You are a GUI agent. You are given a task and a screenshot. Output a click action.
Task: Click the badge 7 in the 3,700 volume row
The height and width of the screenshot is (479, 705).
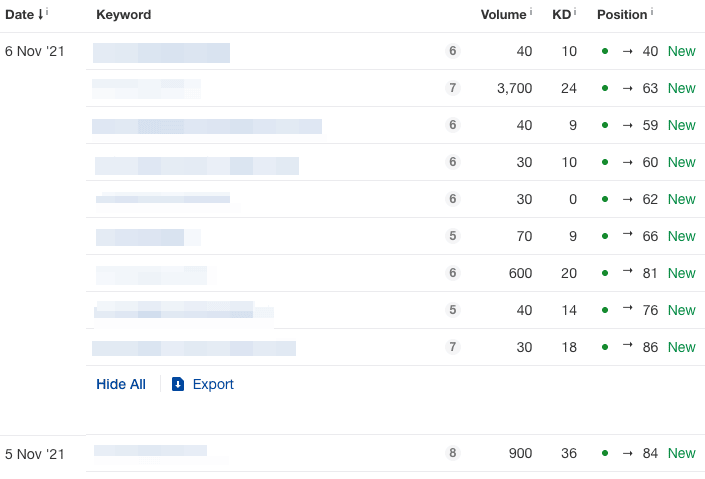click(x=452, y=88)
